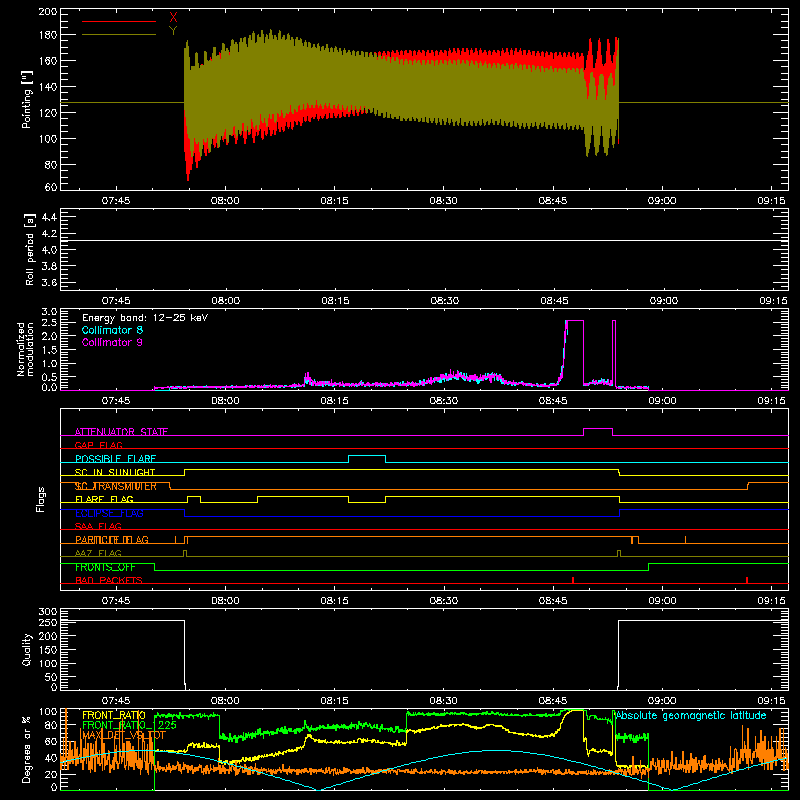Click the 07:45 tick label under Pointing plot
The width and height of the screenshot is (800, 800).
pos(116,201)
